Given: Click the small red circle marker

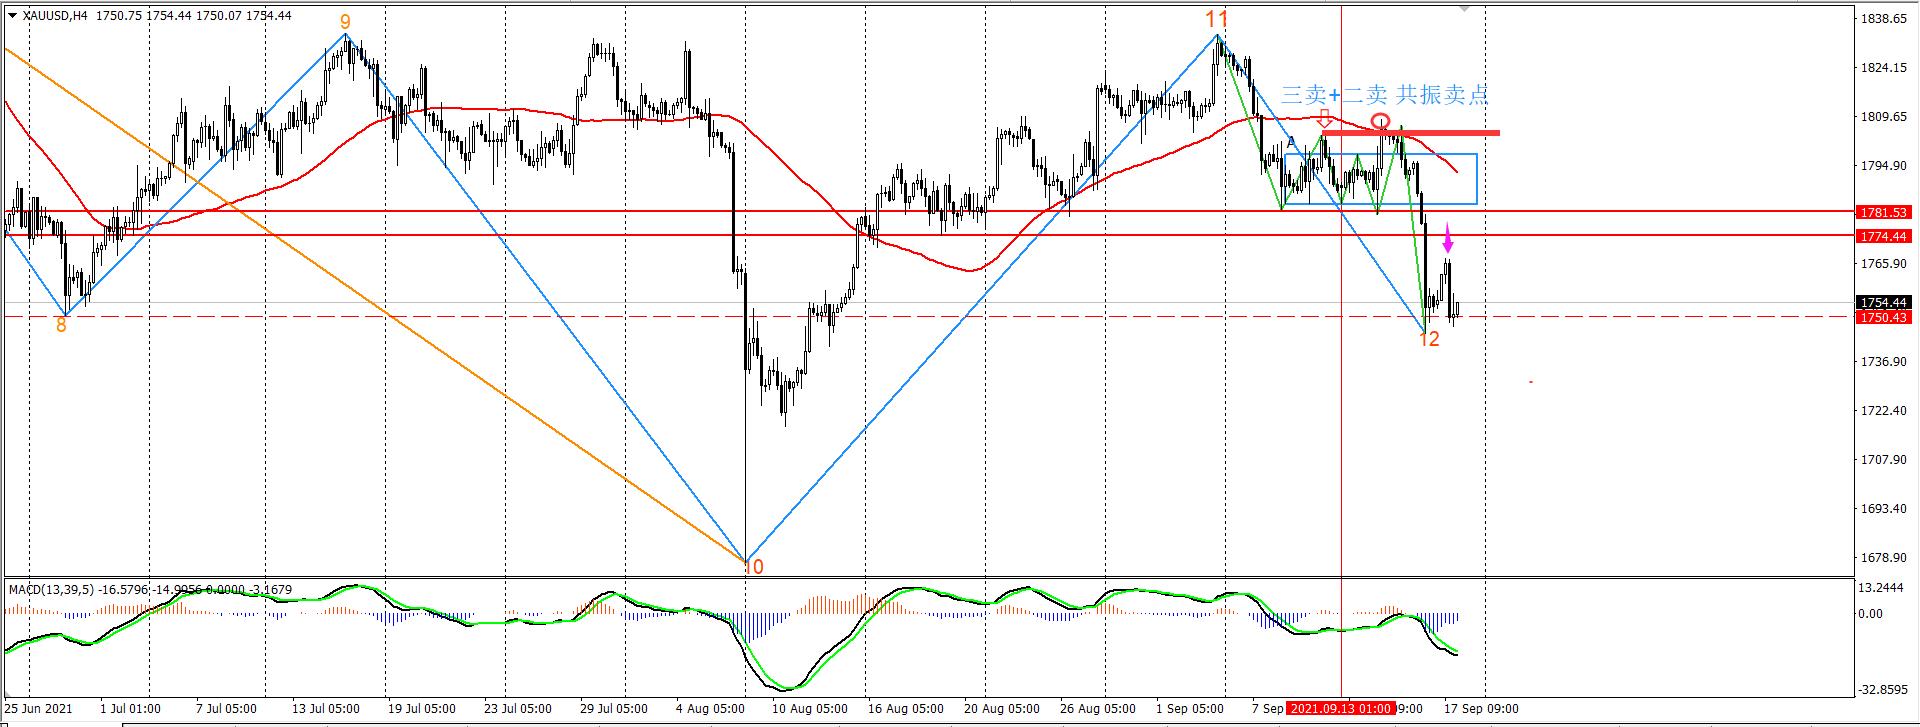Looking at the screenshot, I should click(1380, 122).
